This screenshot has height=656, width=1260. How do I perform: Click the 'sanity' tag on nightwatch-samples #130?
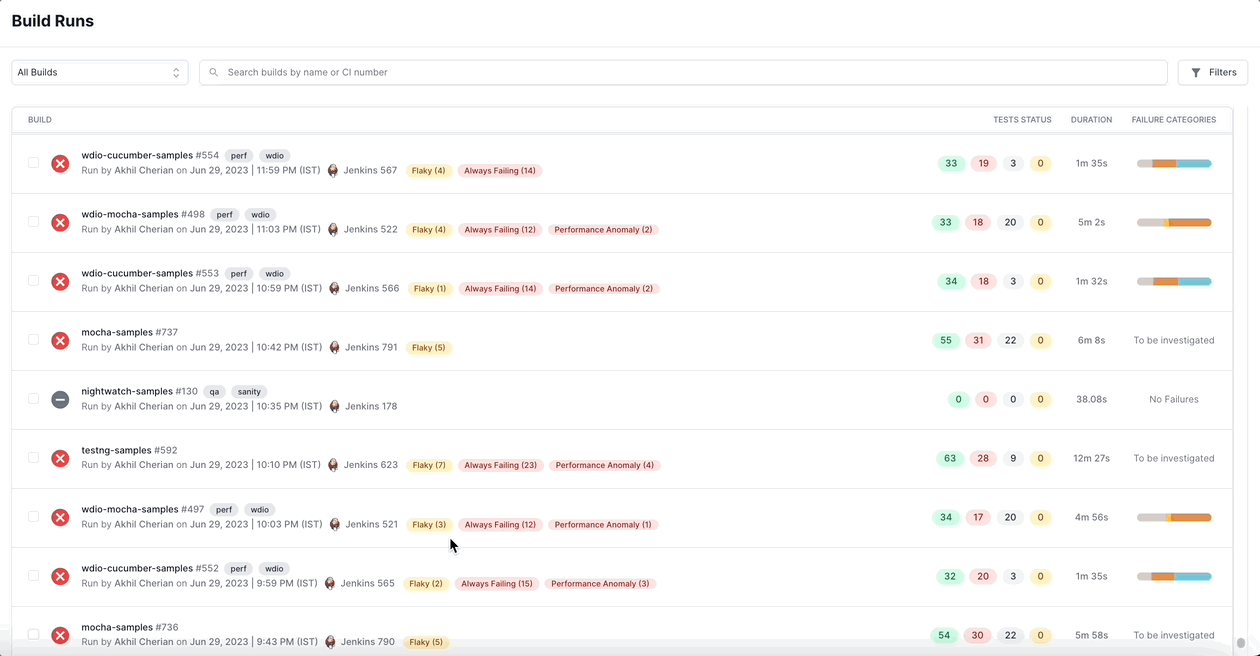(250, 392)
